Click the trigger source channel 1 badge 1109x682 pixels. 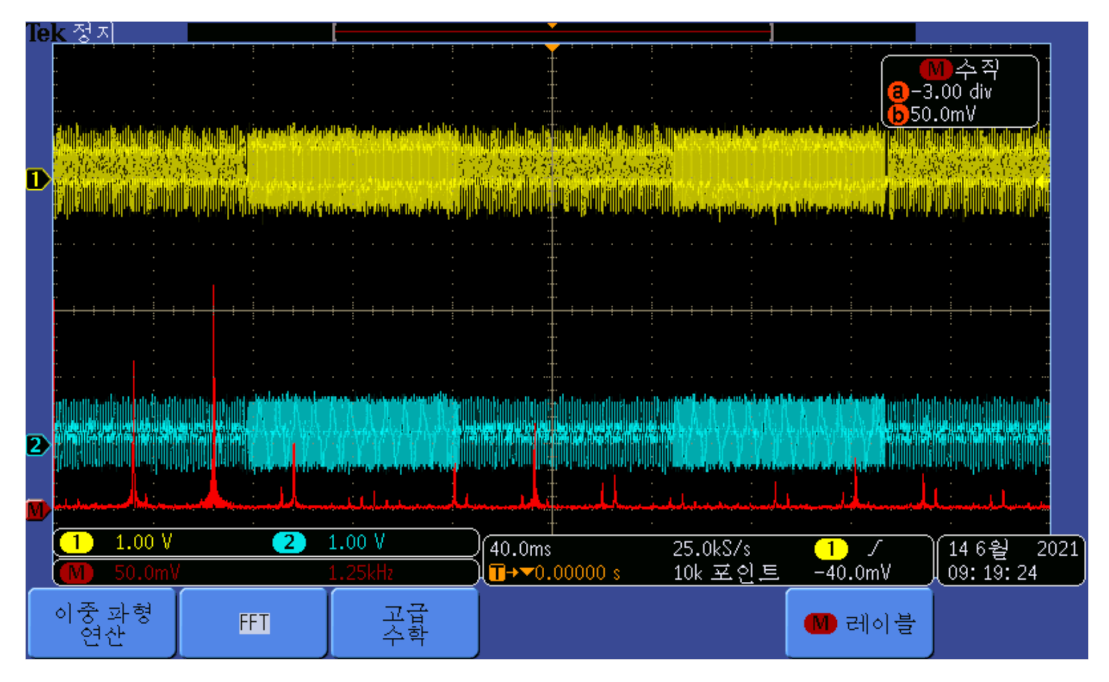pyautogui.click(x=831, y=549)
